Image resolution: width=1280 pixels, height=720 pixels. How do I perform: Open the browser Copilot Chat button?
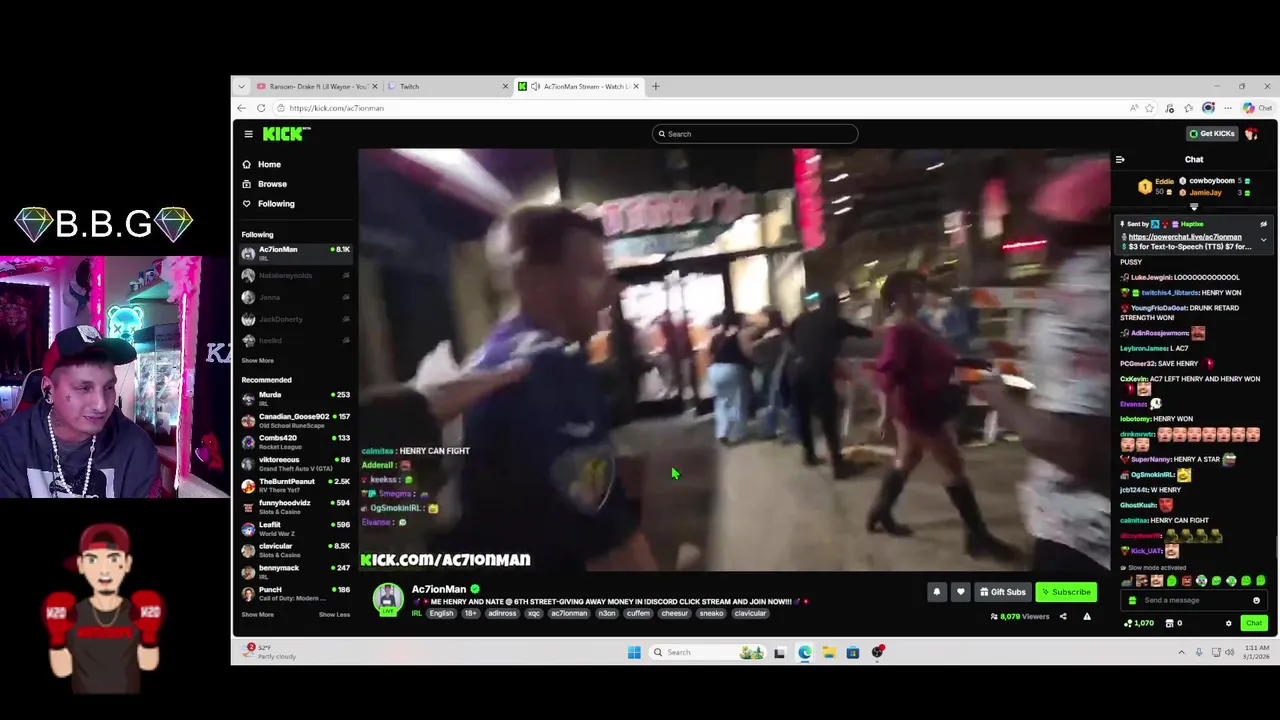pos(1257,108)
